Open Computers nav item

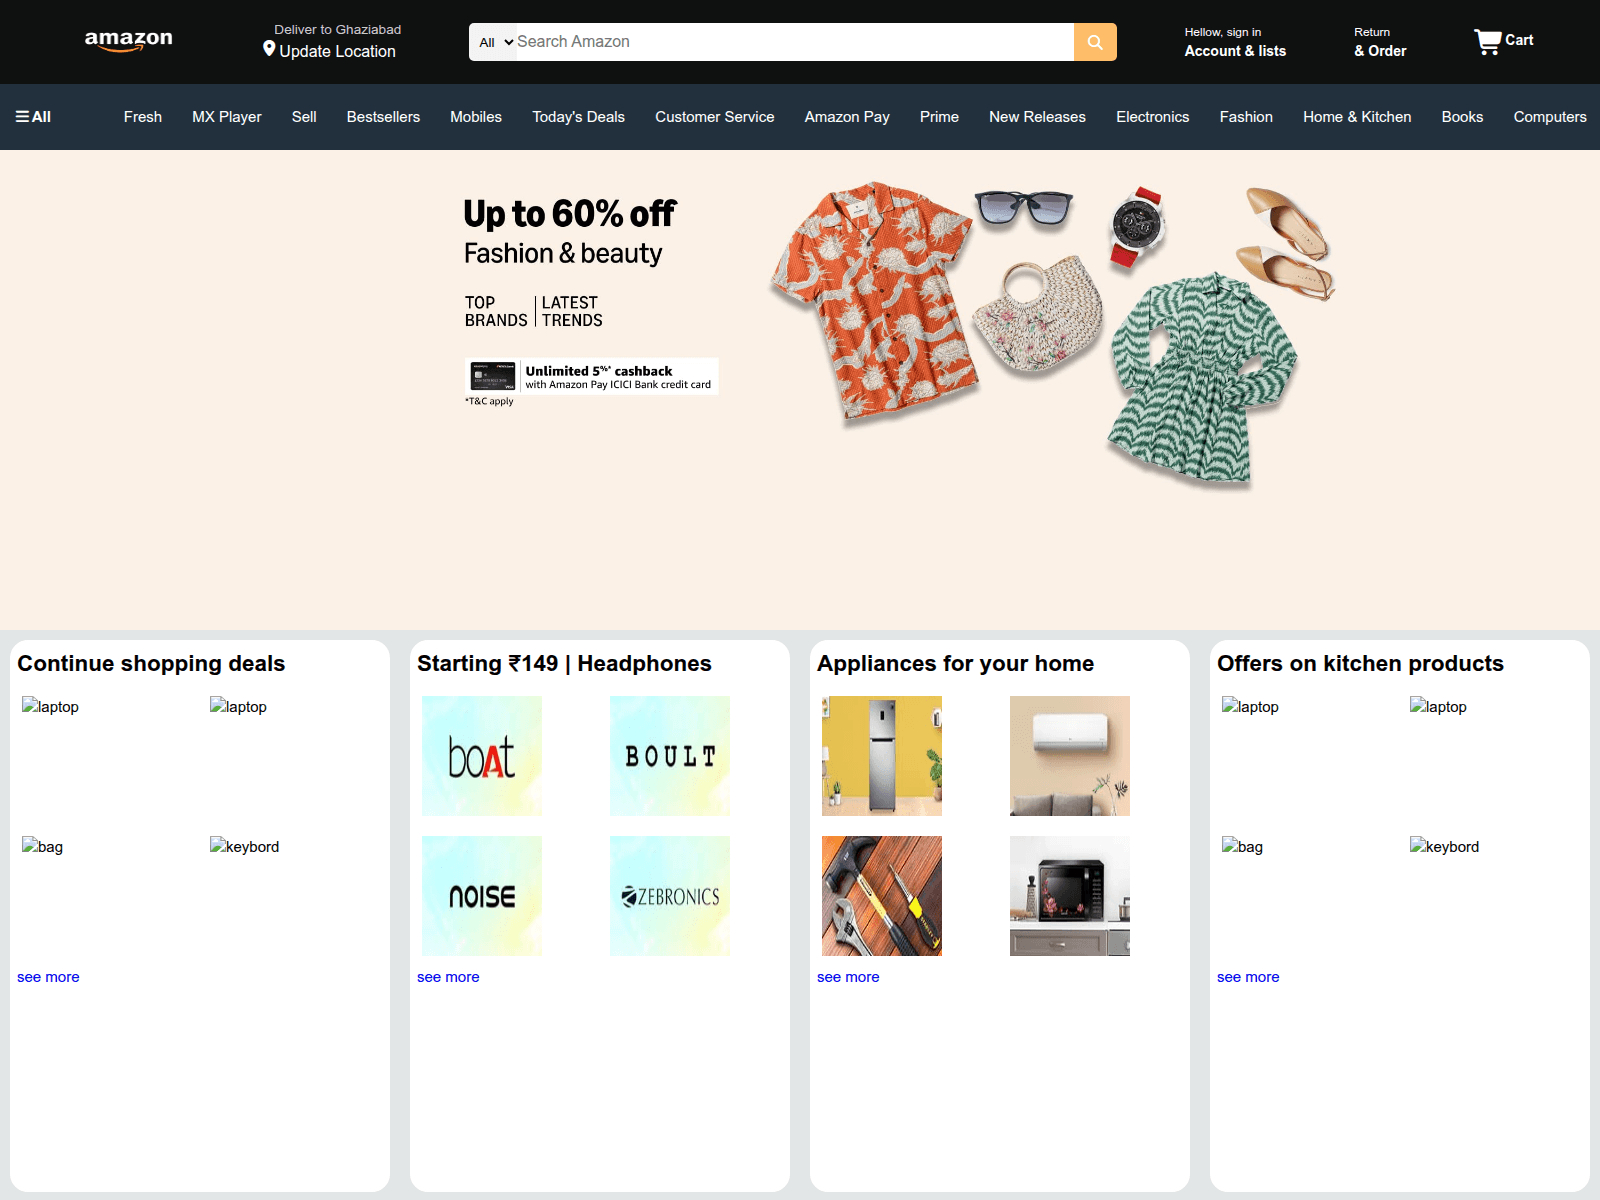(1549, 117)
